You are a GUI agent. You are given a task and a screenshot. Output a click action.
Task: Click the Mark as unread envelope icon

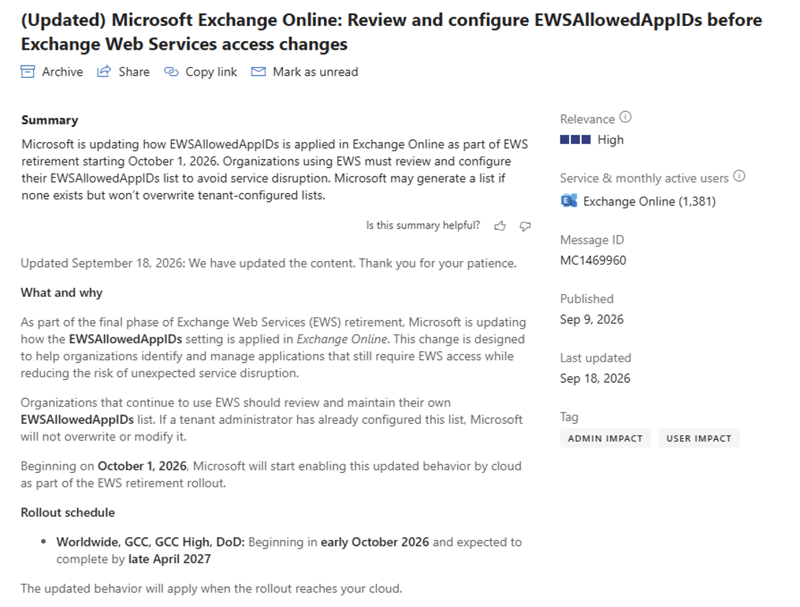click(258, 71)
